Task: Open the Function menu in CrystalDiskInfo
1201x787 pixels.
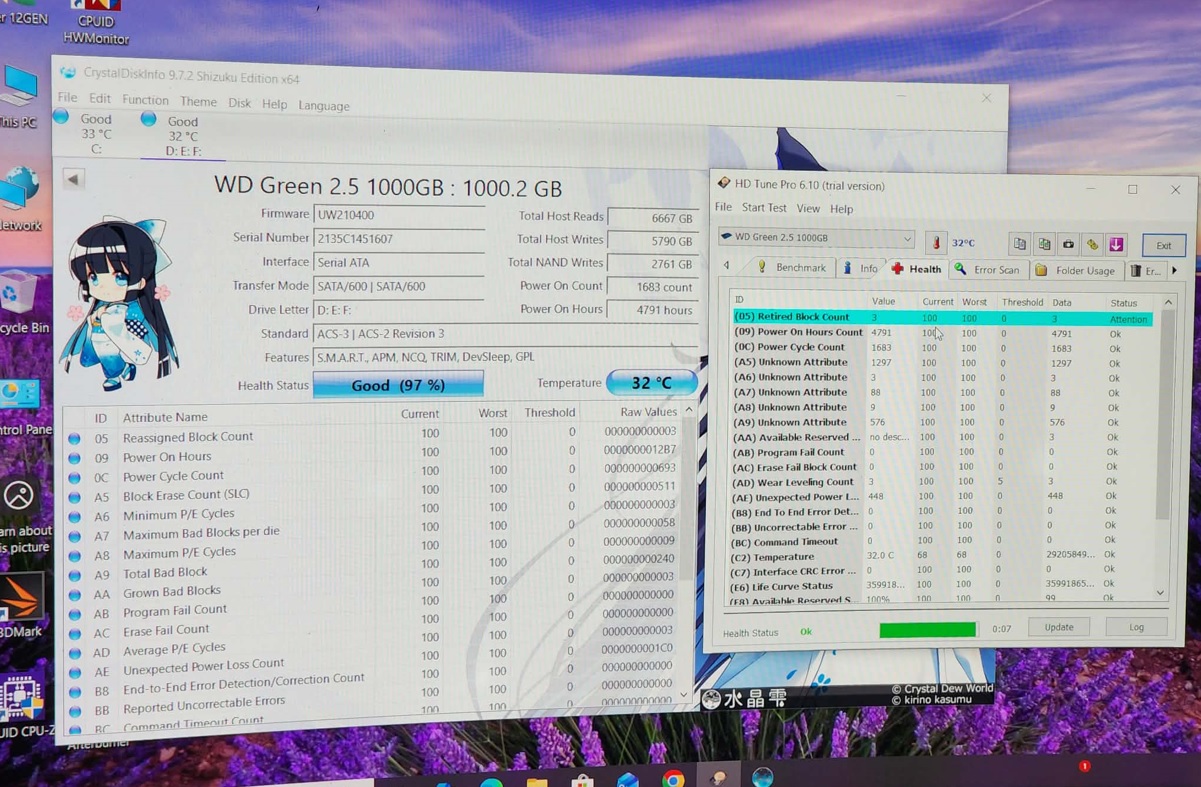Action: [145, 100]
